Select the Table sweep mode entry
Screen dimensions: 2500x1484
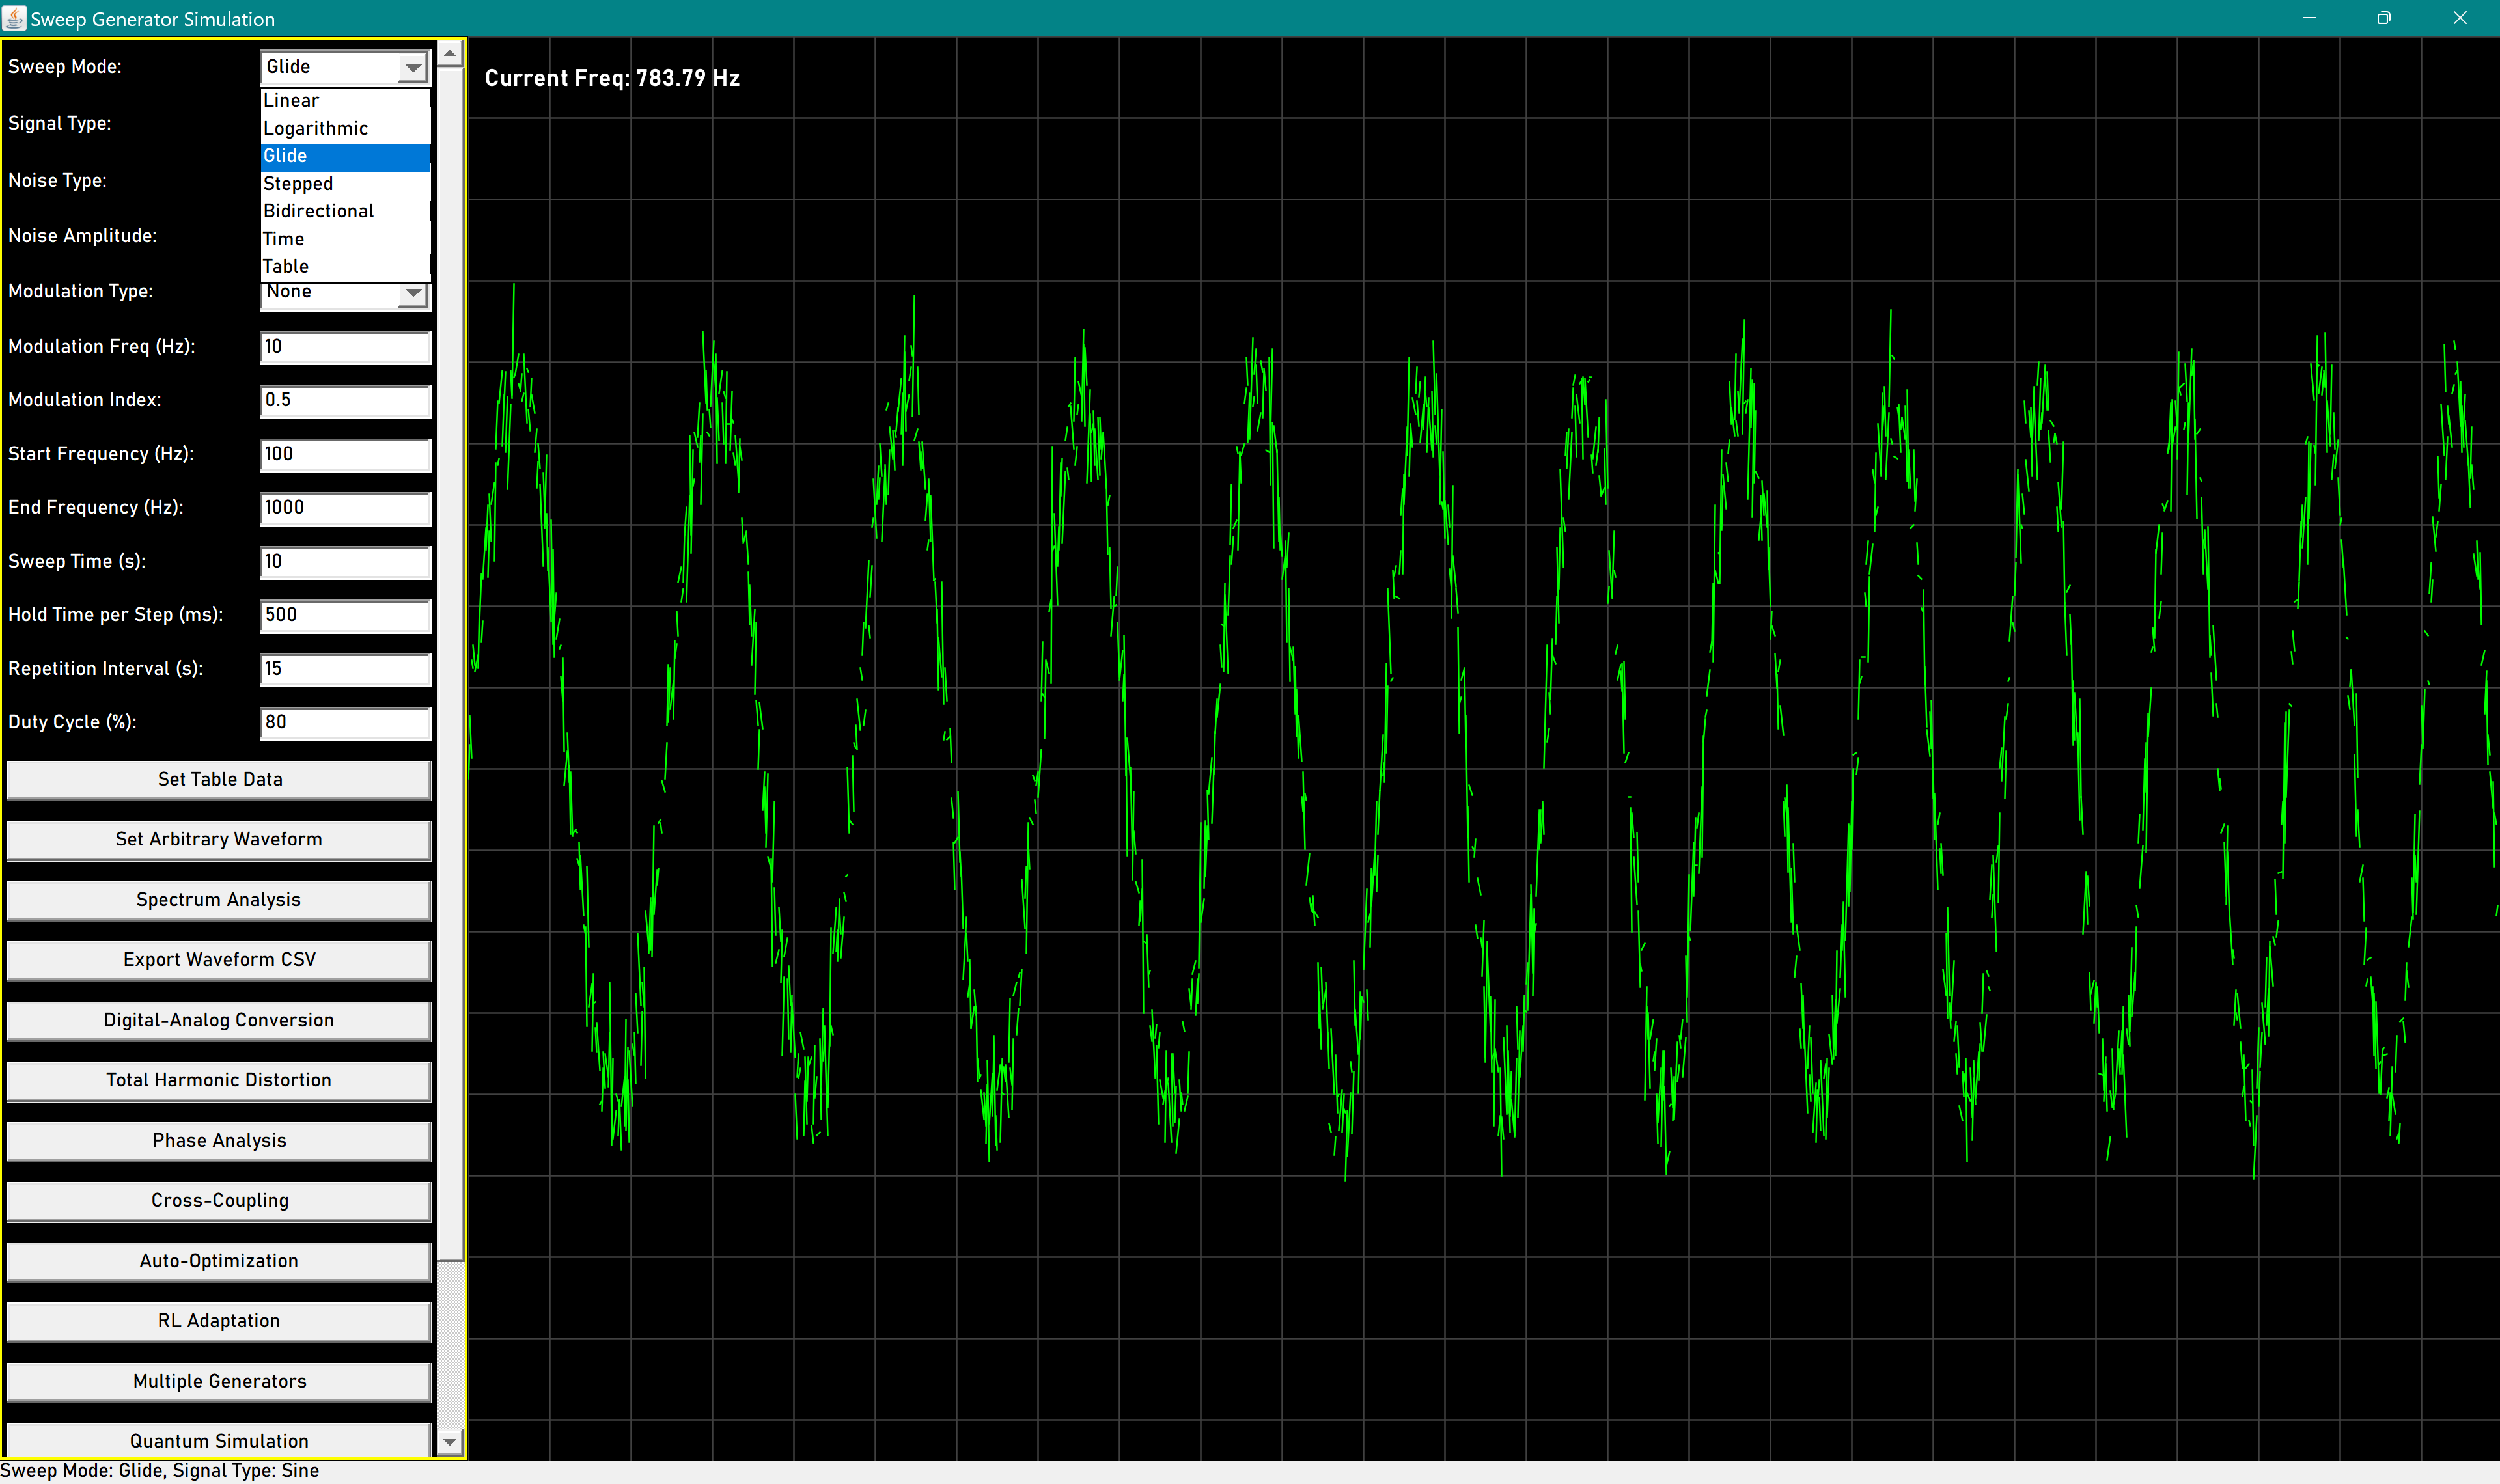click(x=344, y=267)
